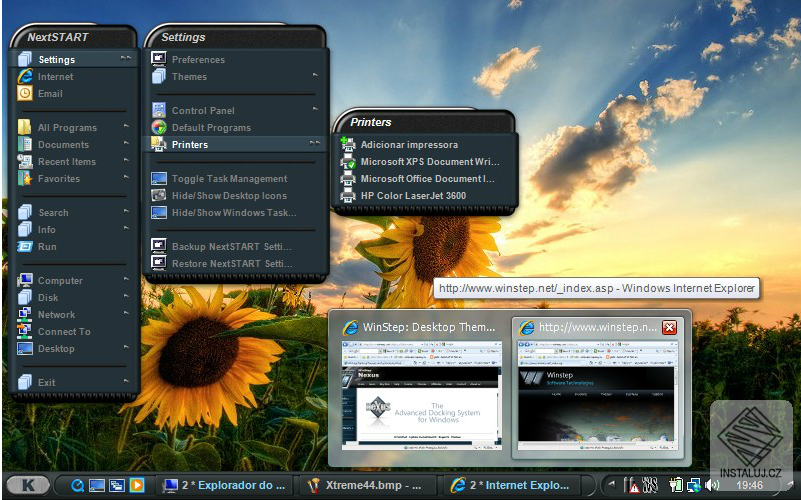Click the tray warning alert icon
Screen dimensions: 801x500
click(632, 485)
